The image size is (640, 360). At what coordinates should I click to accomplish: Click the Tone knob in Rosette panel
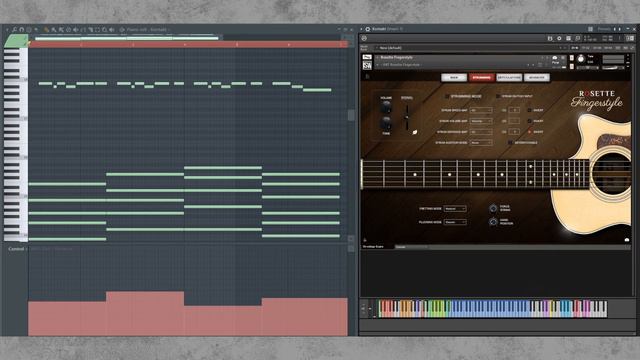tap(386, 123)
